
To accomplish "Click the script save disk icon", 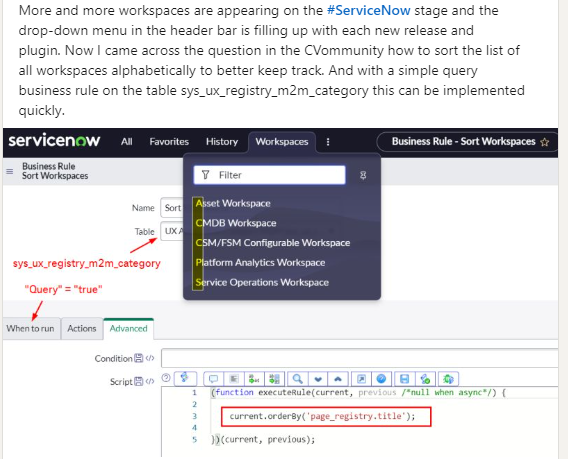I will point(404,379).
